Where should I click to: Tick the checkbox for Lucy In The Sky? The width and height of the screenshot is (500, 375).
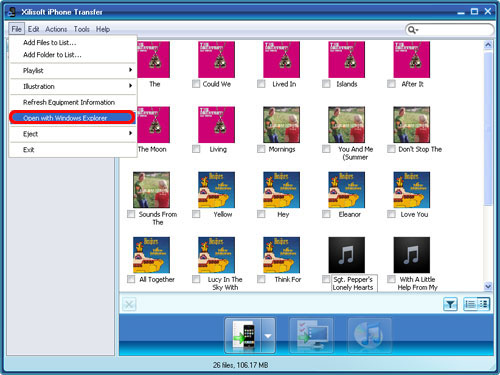196,279
